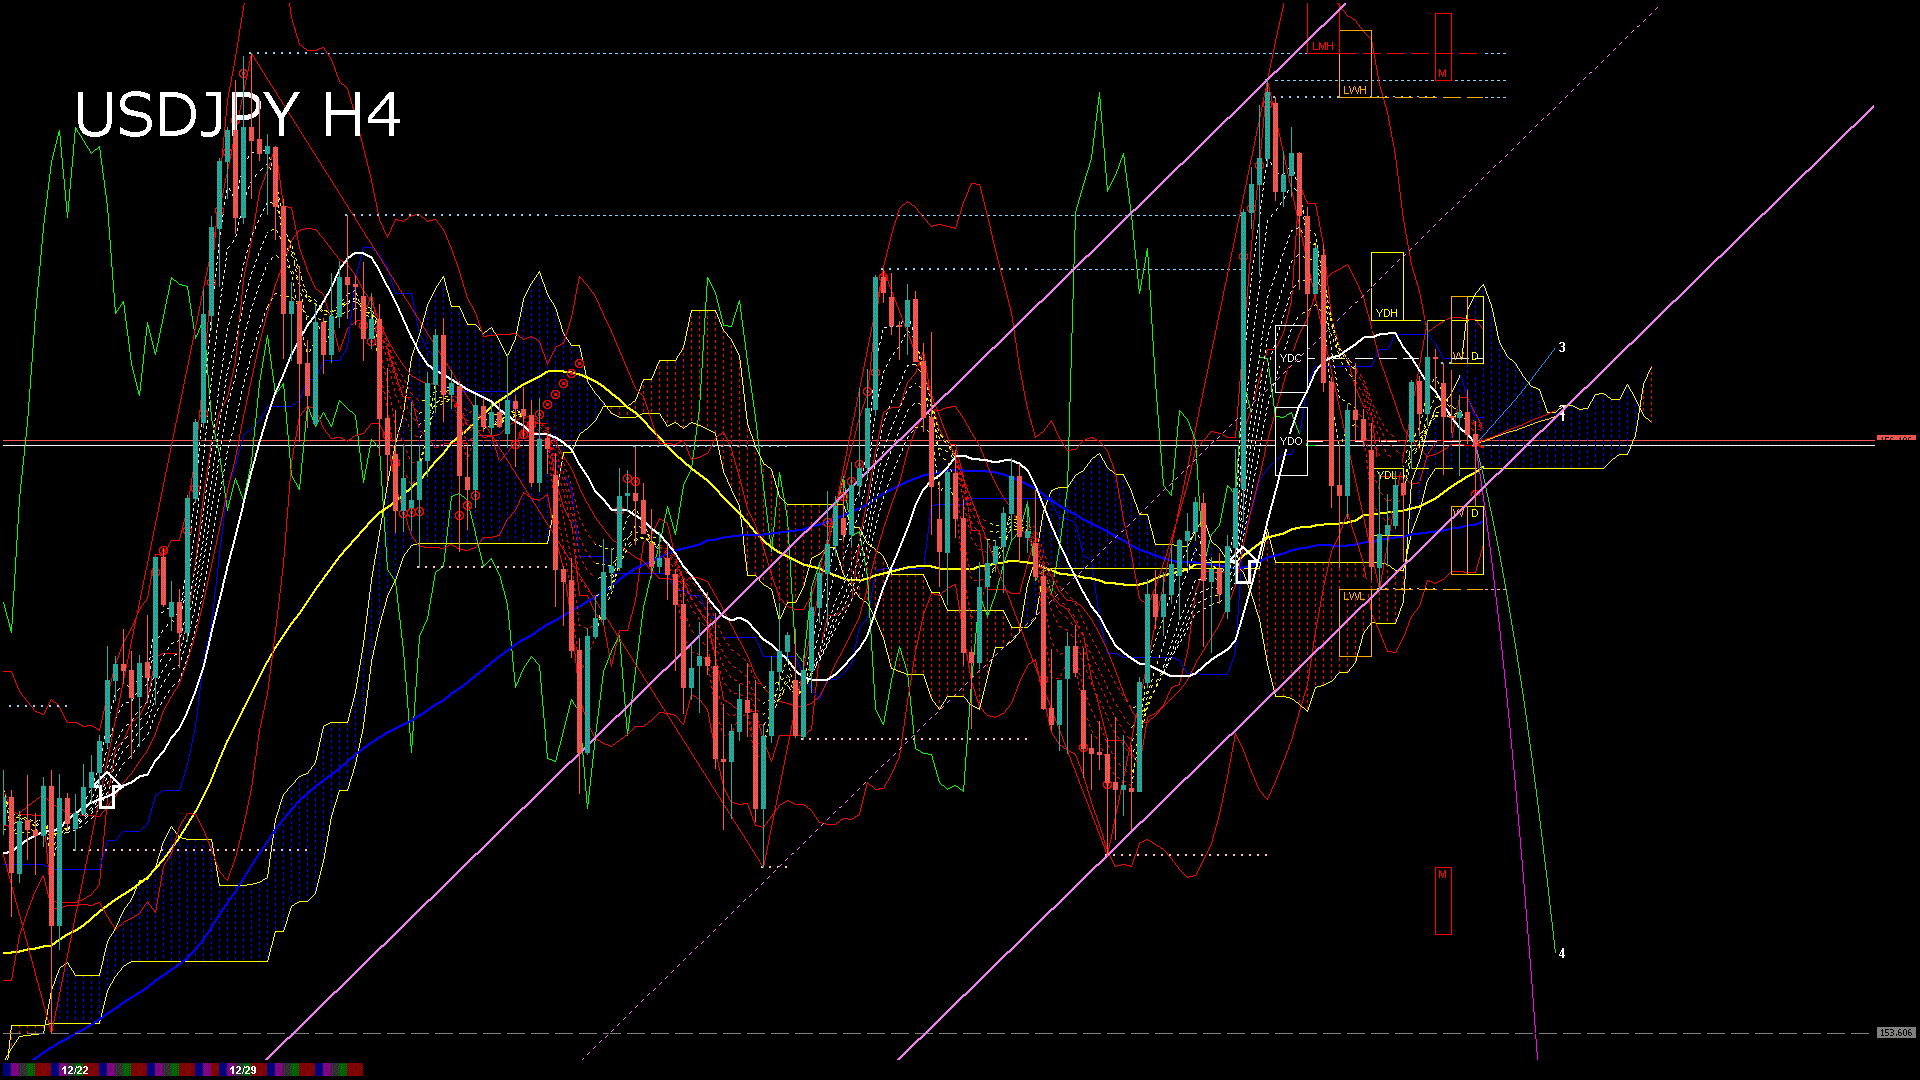Click the red current price tag
Screen dimensions: 1920x1080
pyautogui.click(x=1895, y=440)
